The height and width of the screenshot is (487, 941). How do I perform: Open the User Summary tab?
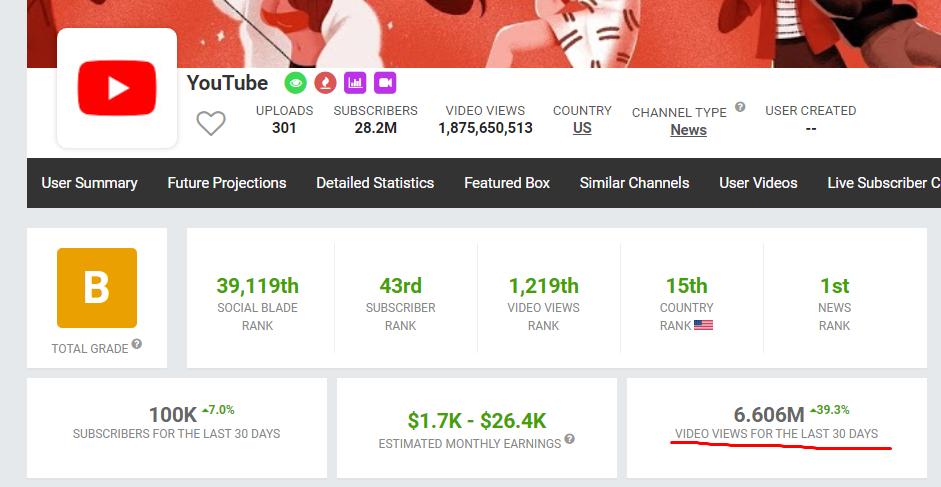pos(89,183)
